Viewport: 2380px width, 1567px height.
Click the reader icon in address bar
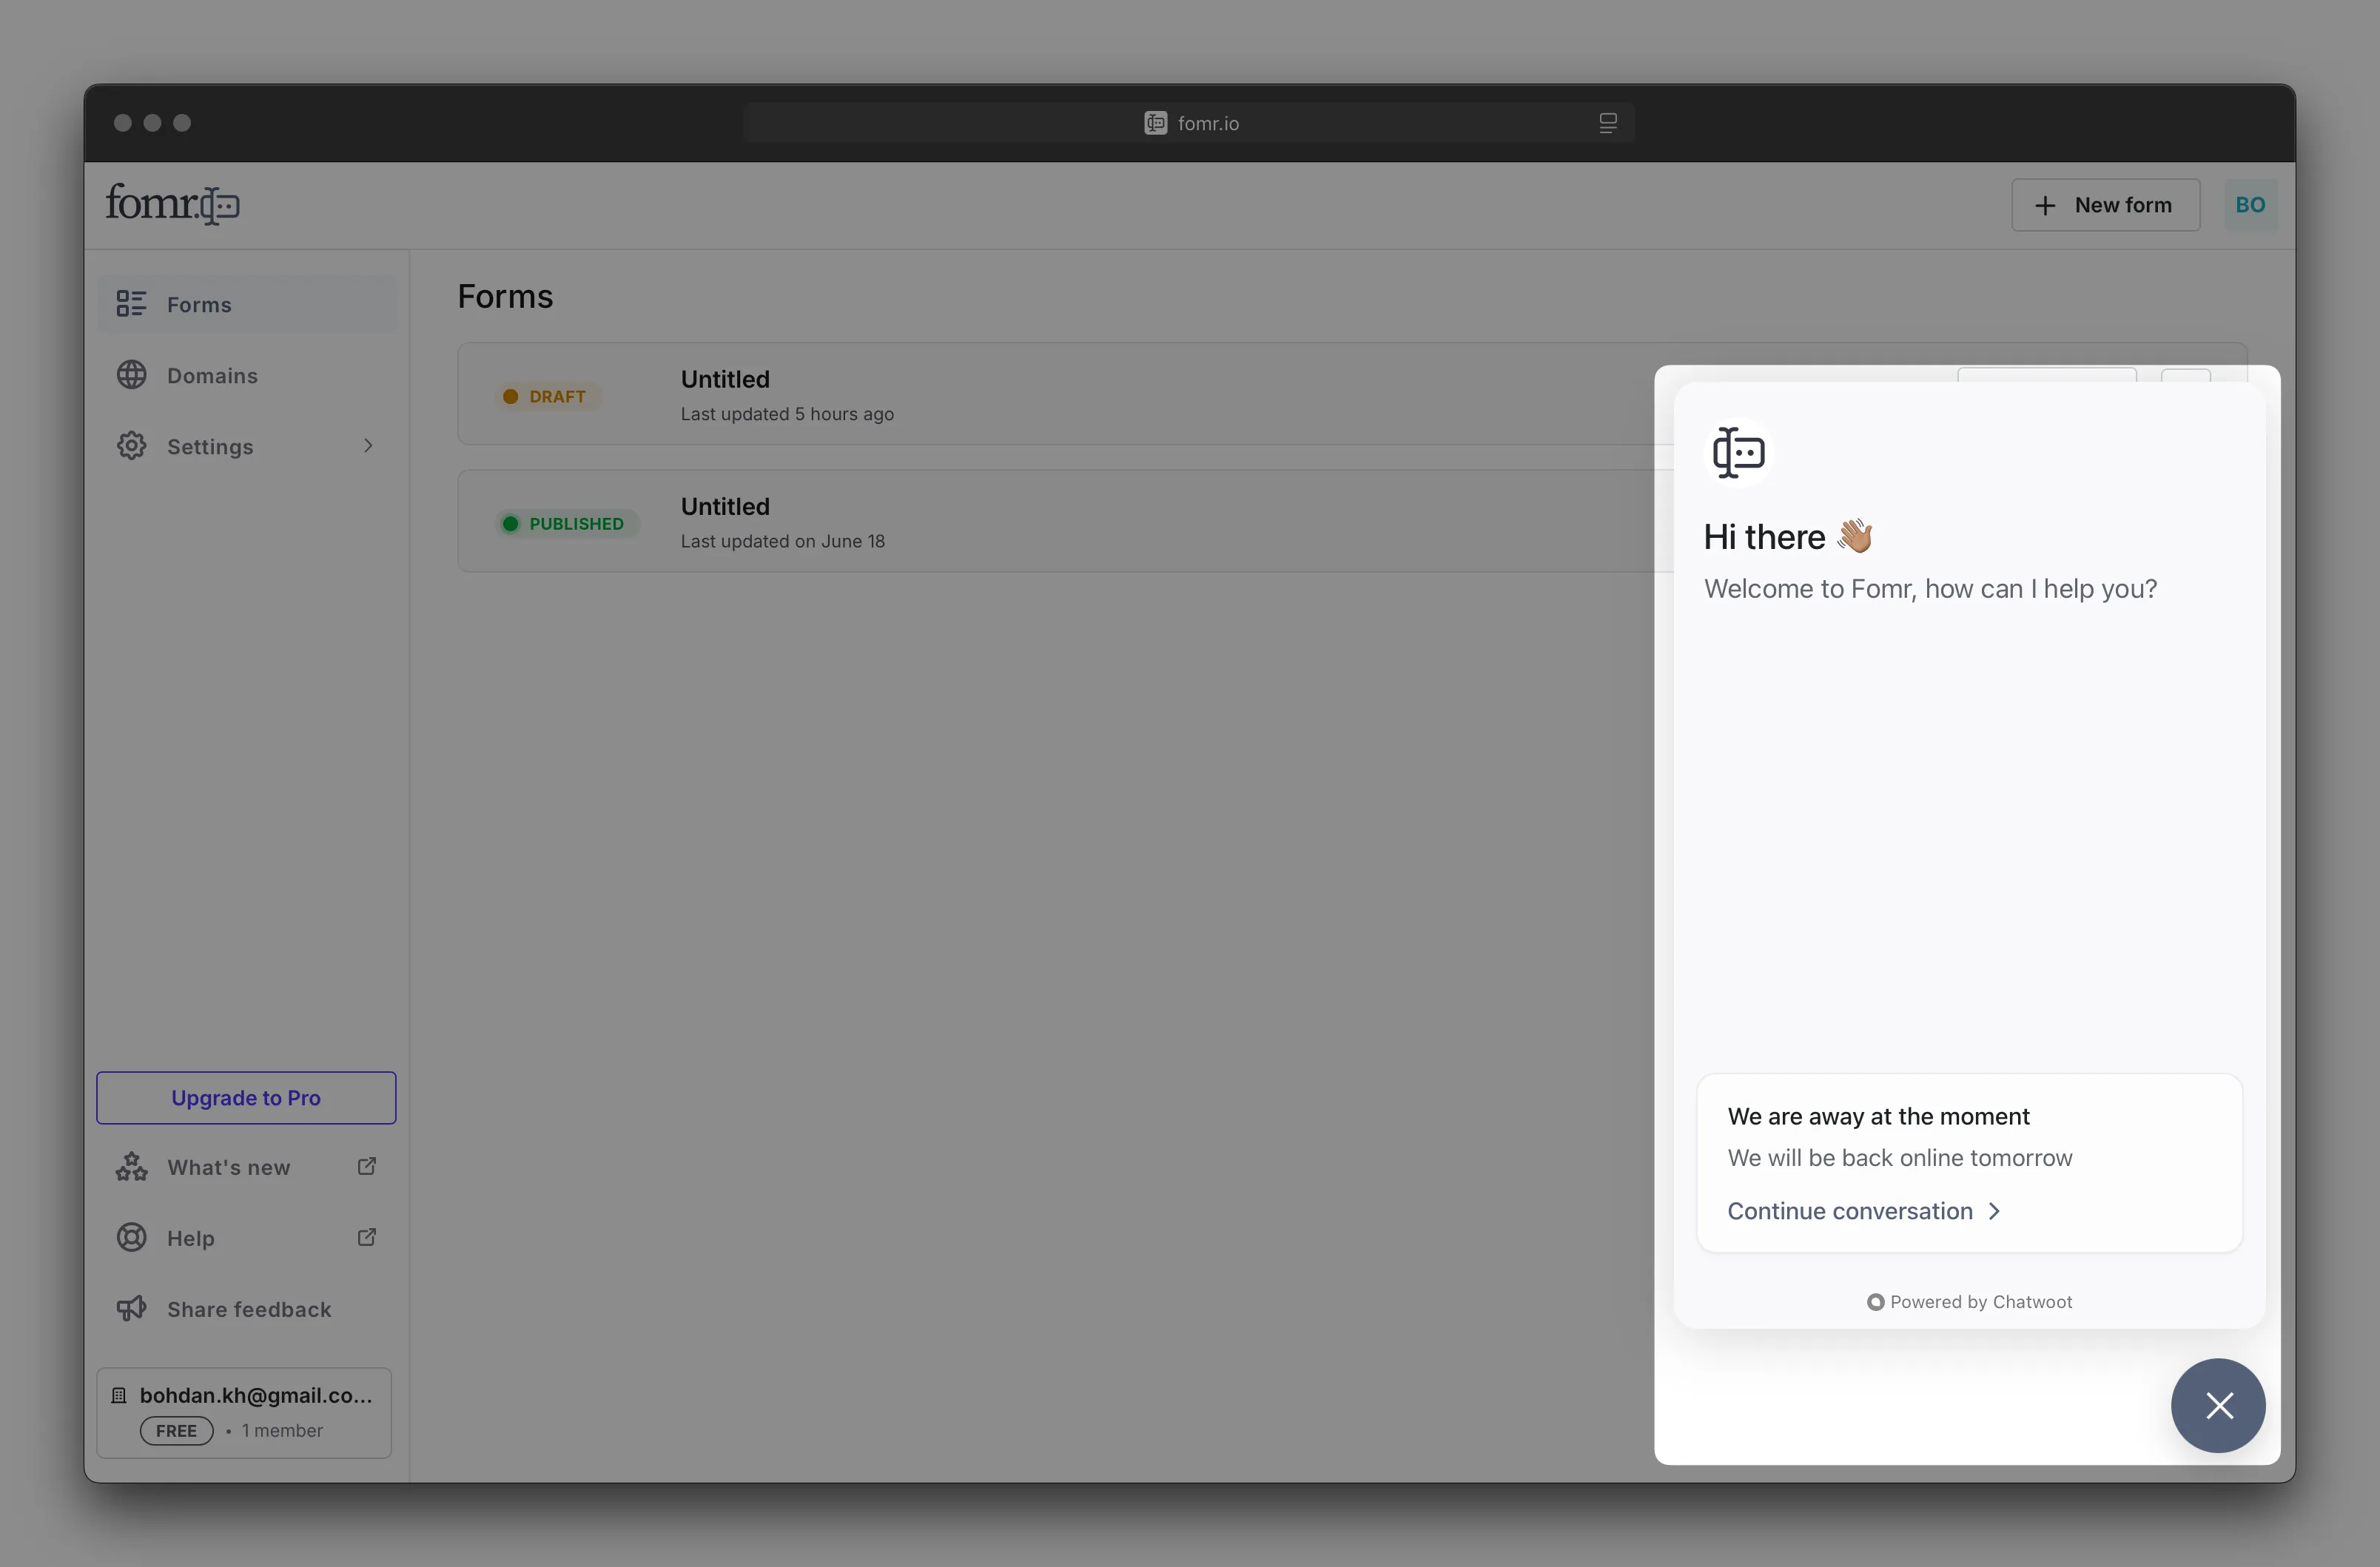point(1607,123)
